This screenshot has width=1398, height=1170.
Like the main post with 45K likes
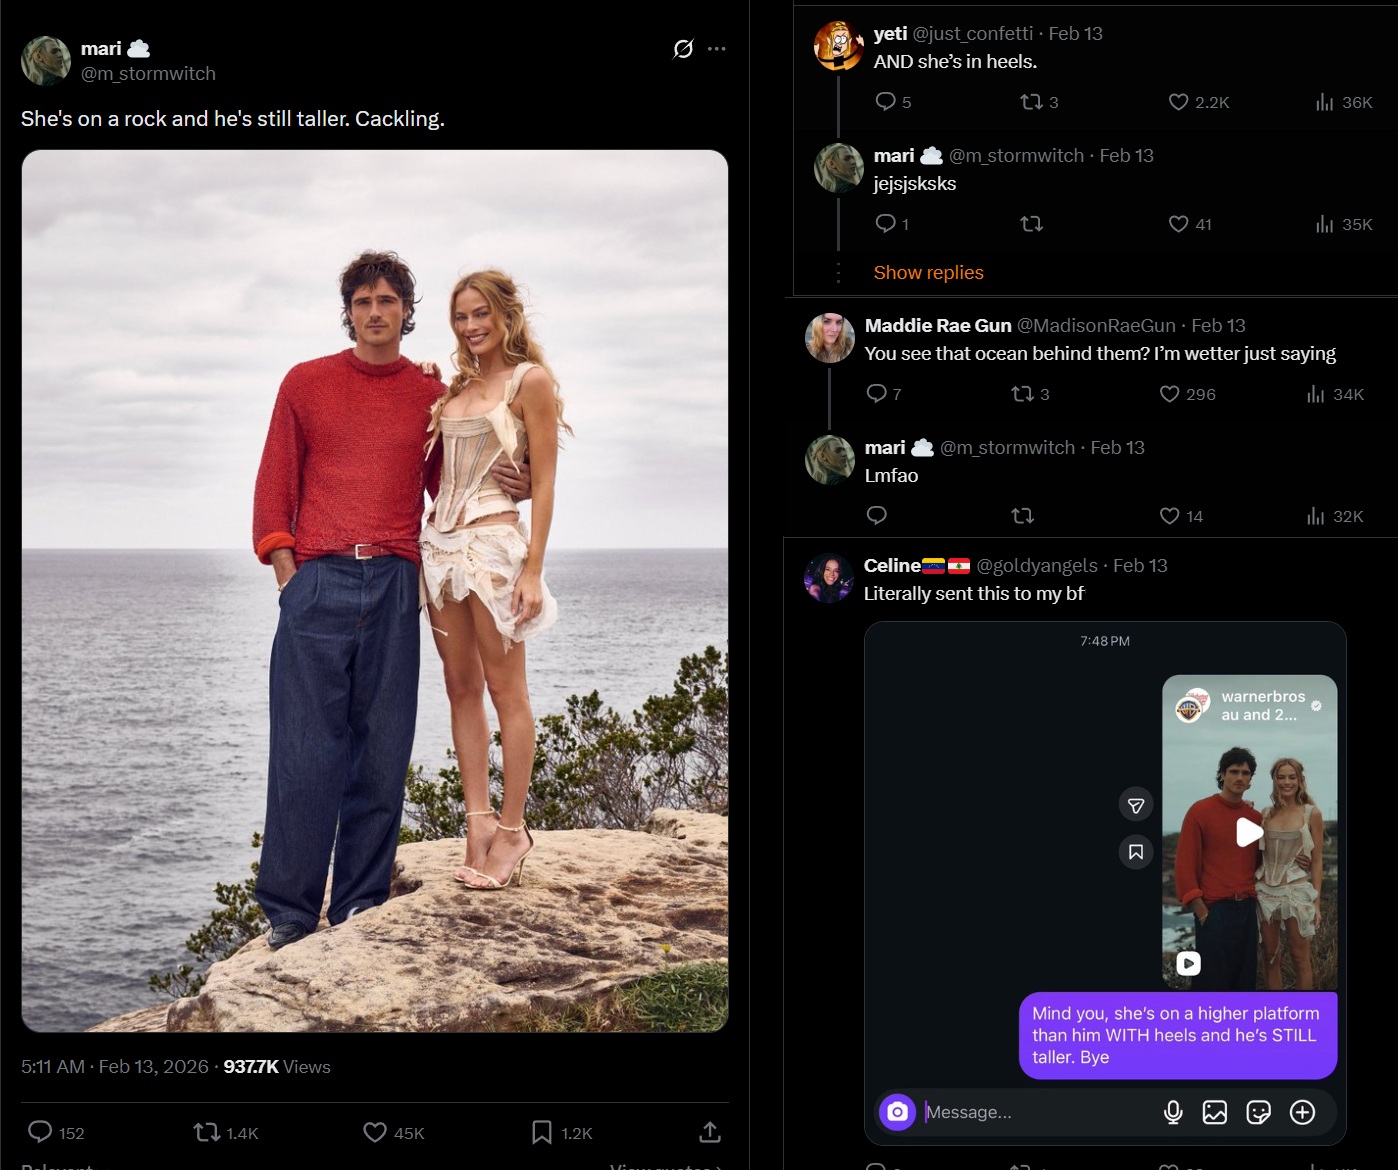pos(375,1132)
